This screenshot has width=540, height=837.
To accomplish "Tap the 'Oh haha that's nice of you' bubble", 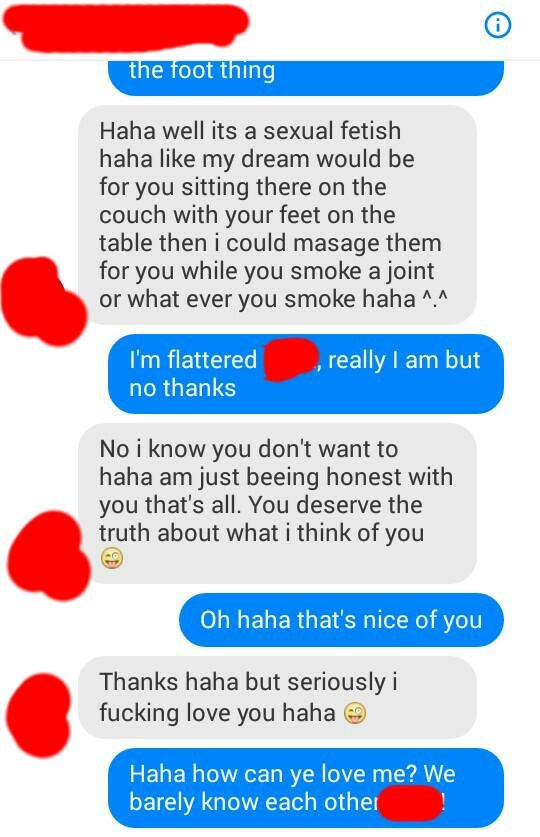I will click(342, 620).
